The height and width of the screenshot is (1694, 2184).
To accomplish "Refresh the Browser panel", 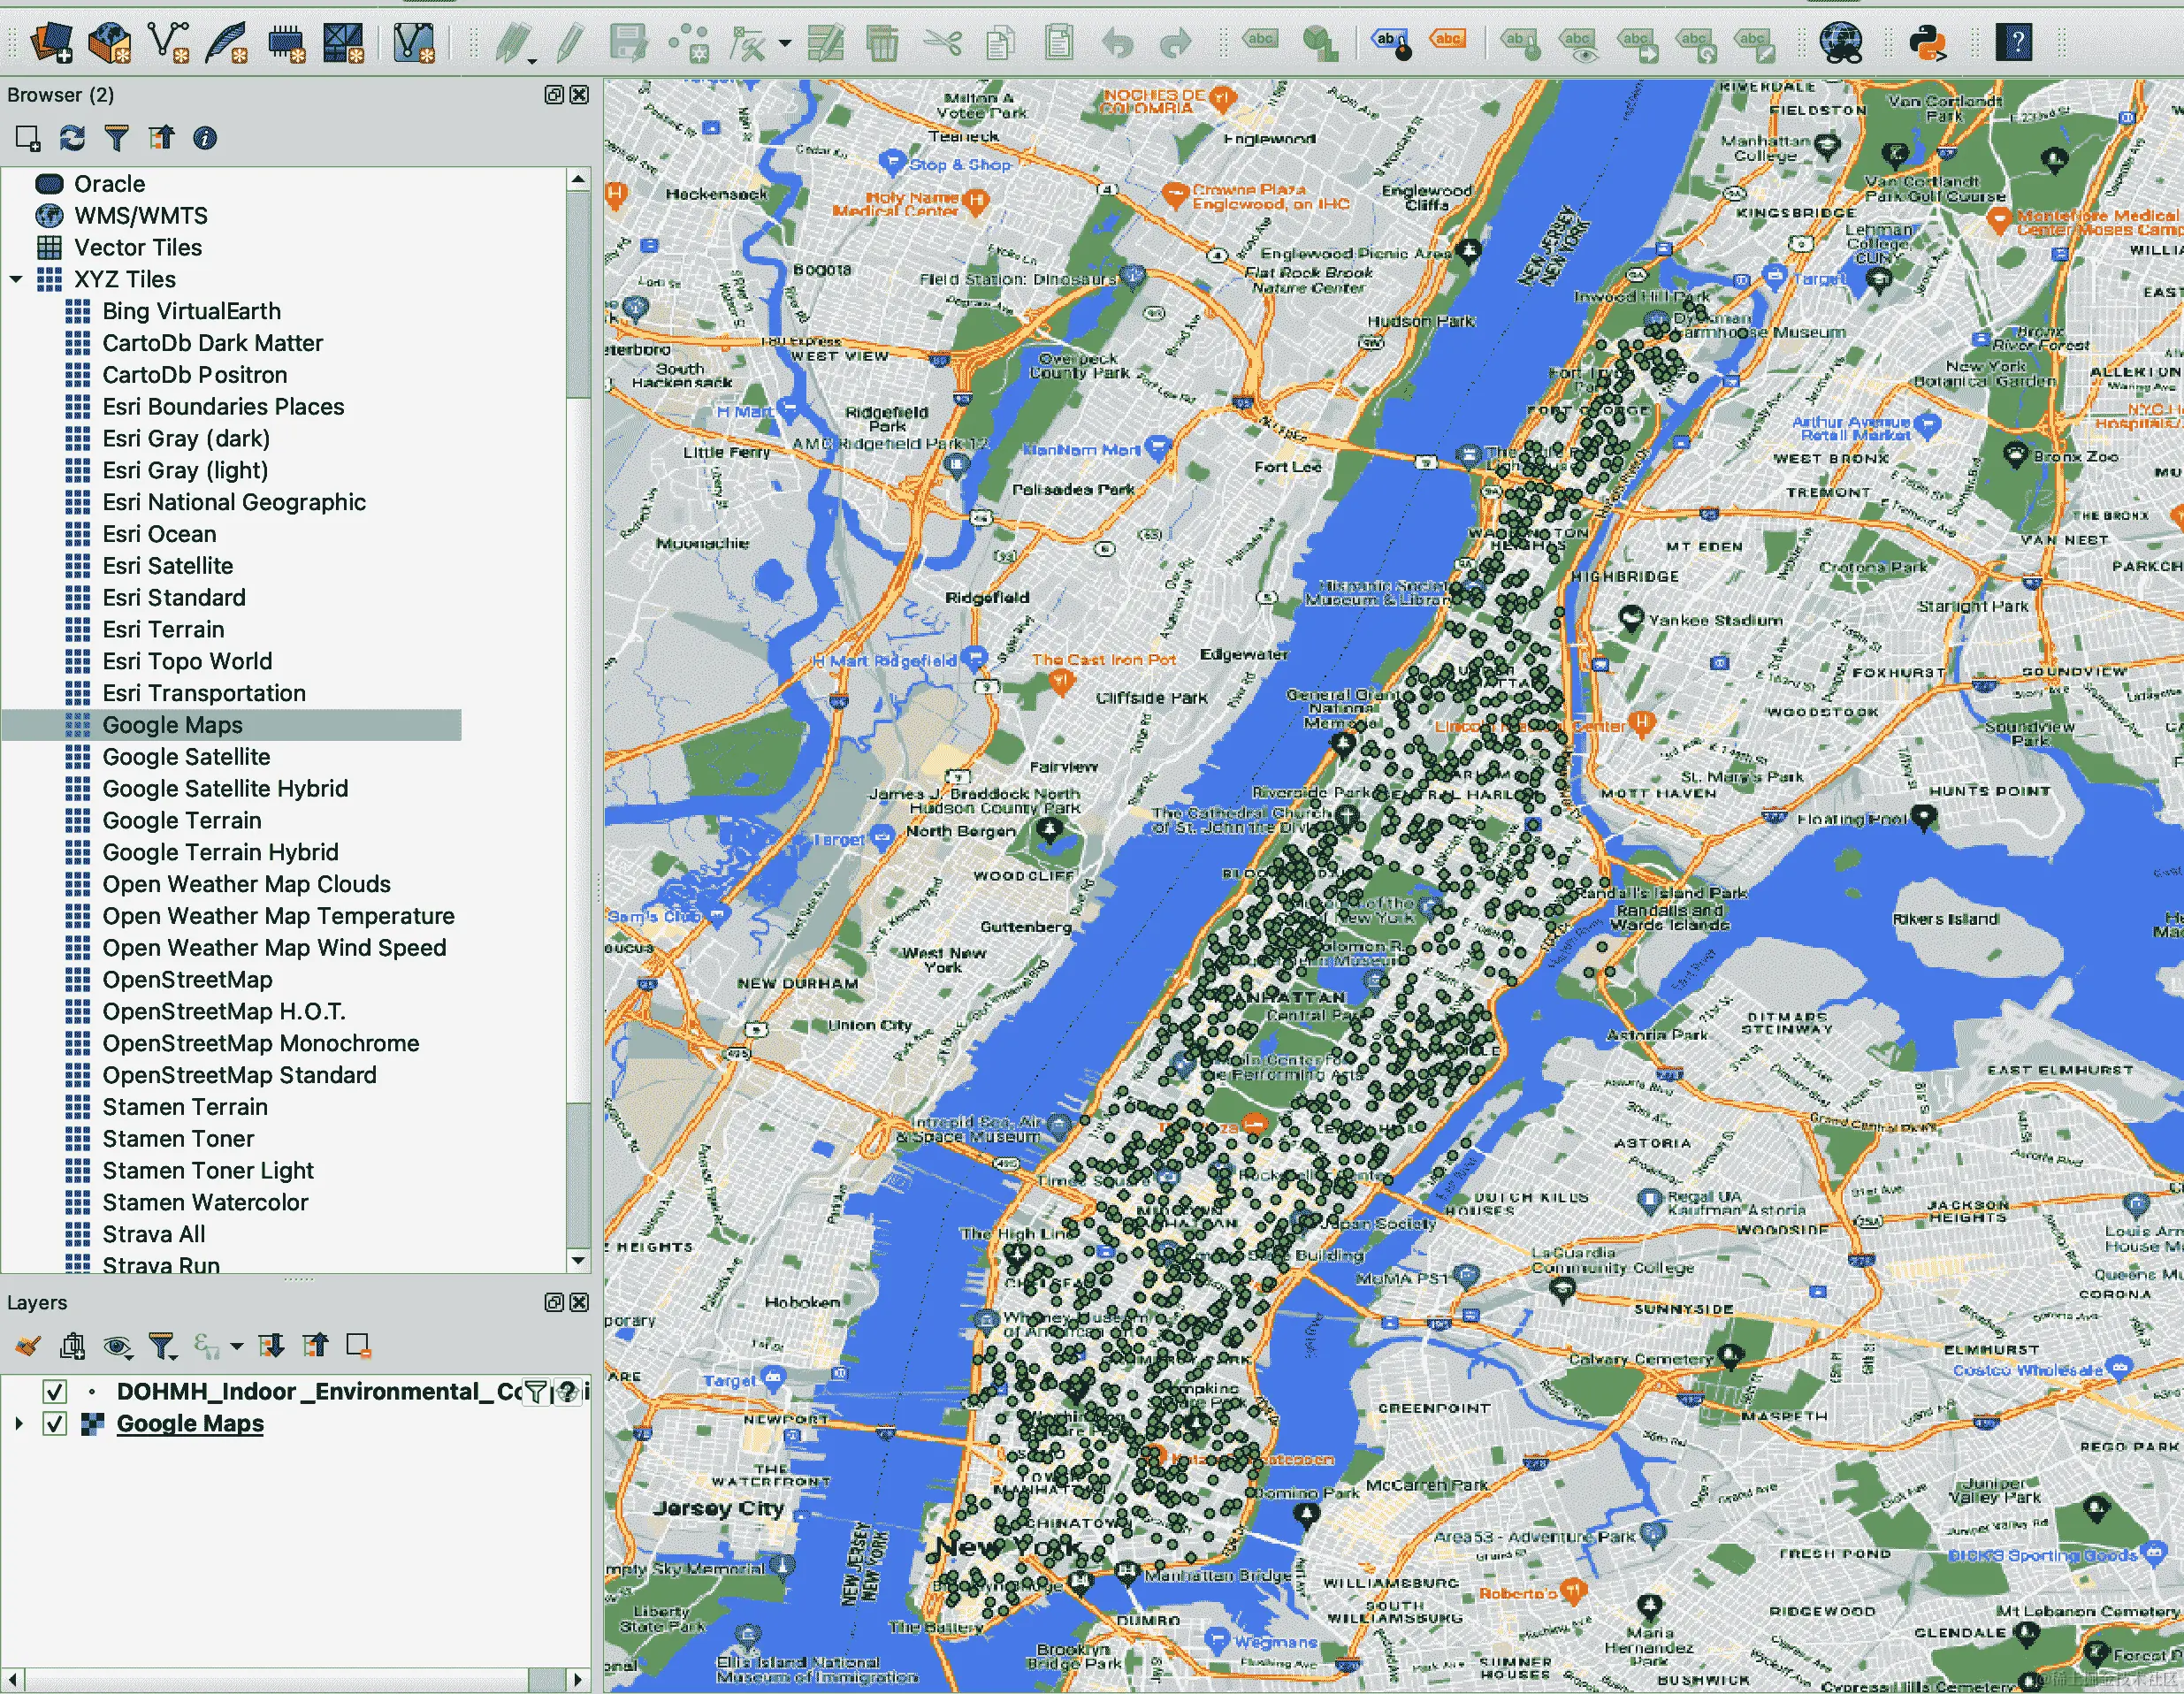I will point(72,138).
